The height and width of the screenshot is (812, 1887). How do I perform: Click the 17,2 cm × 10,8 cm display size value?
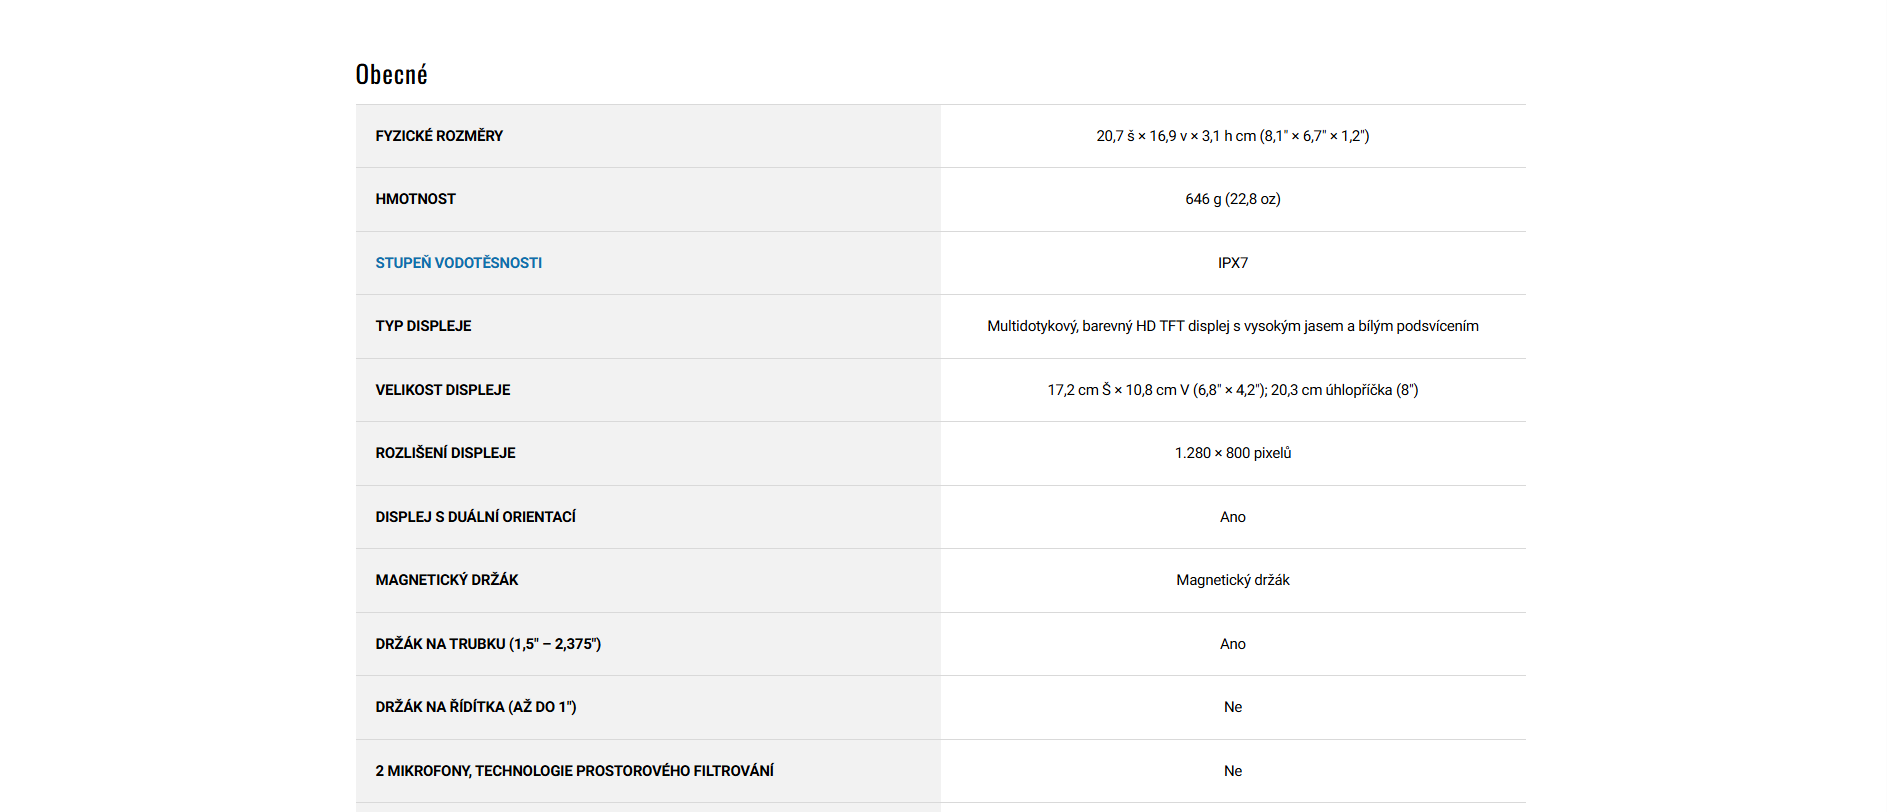[1232, 390]
